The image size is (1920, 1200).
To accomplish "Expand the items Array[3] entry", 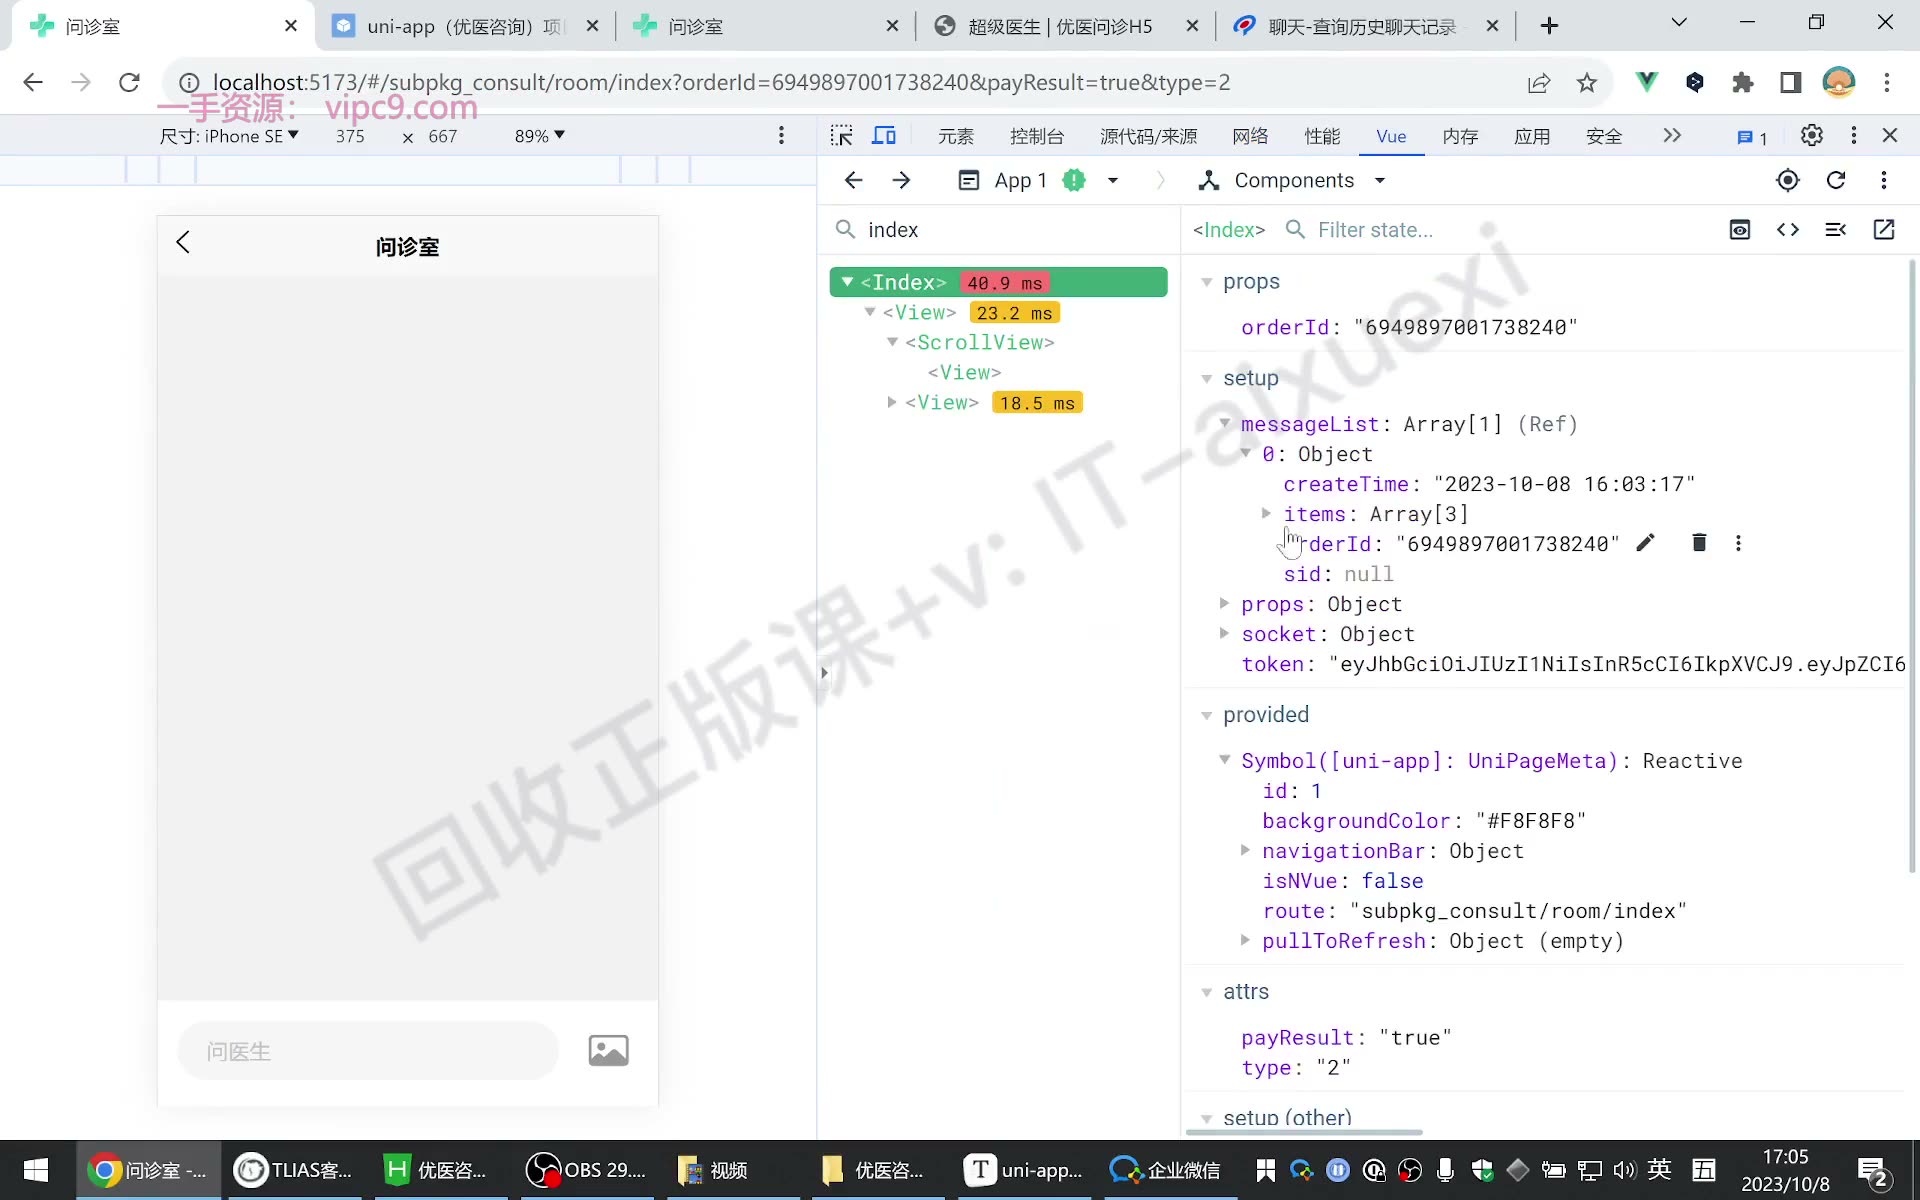I will coord(1266,514).
